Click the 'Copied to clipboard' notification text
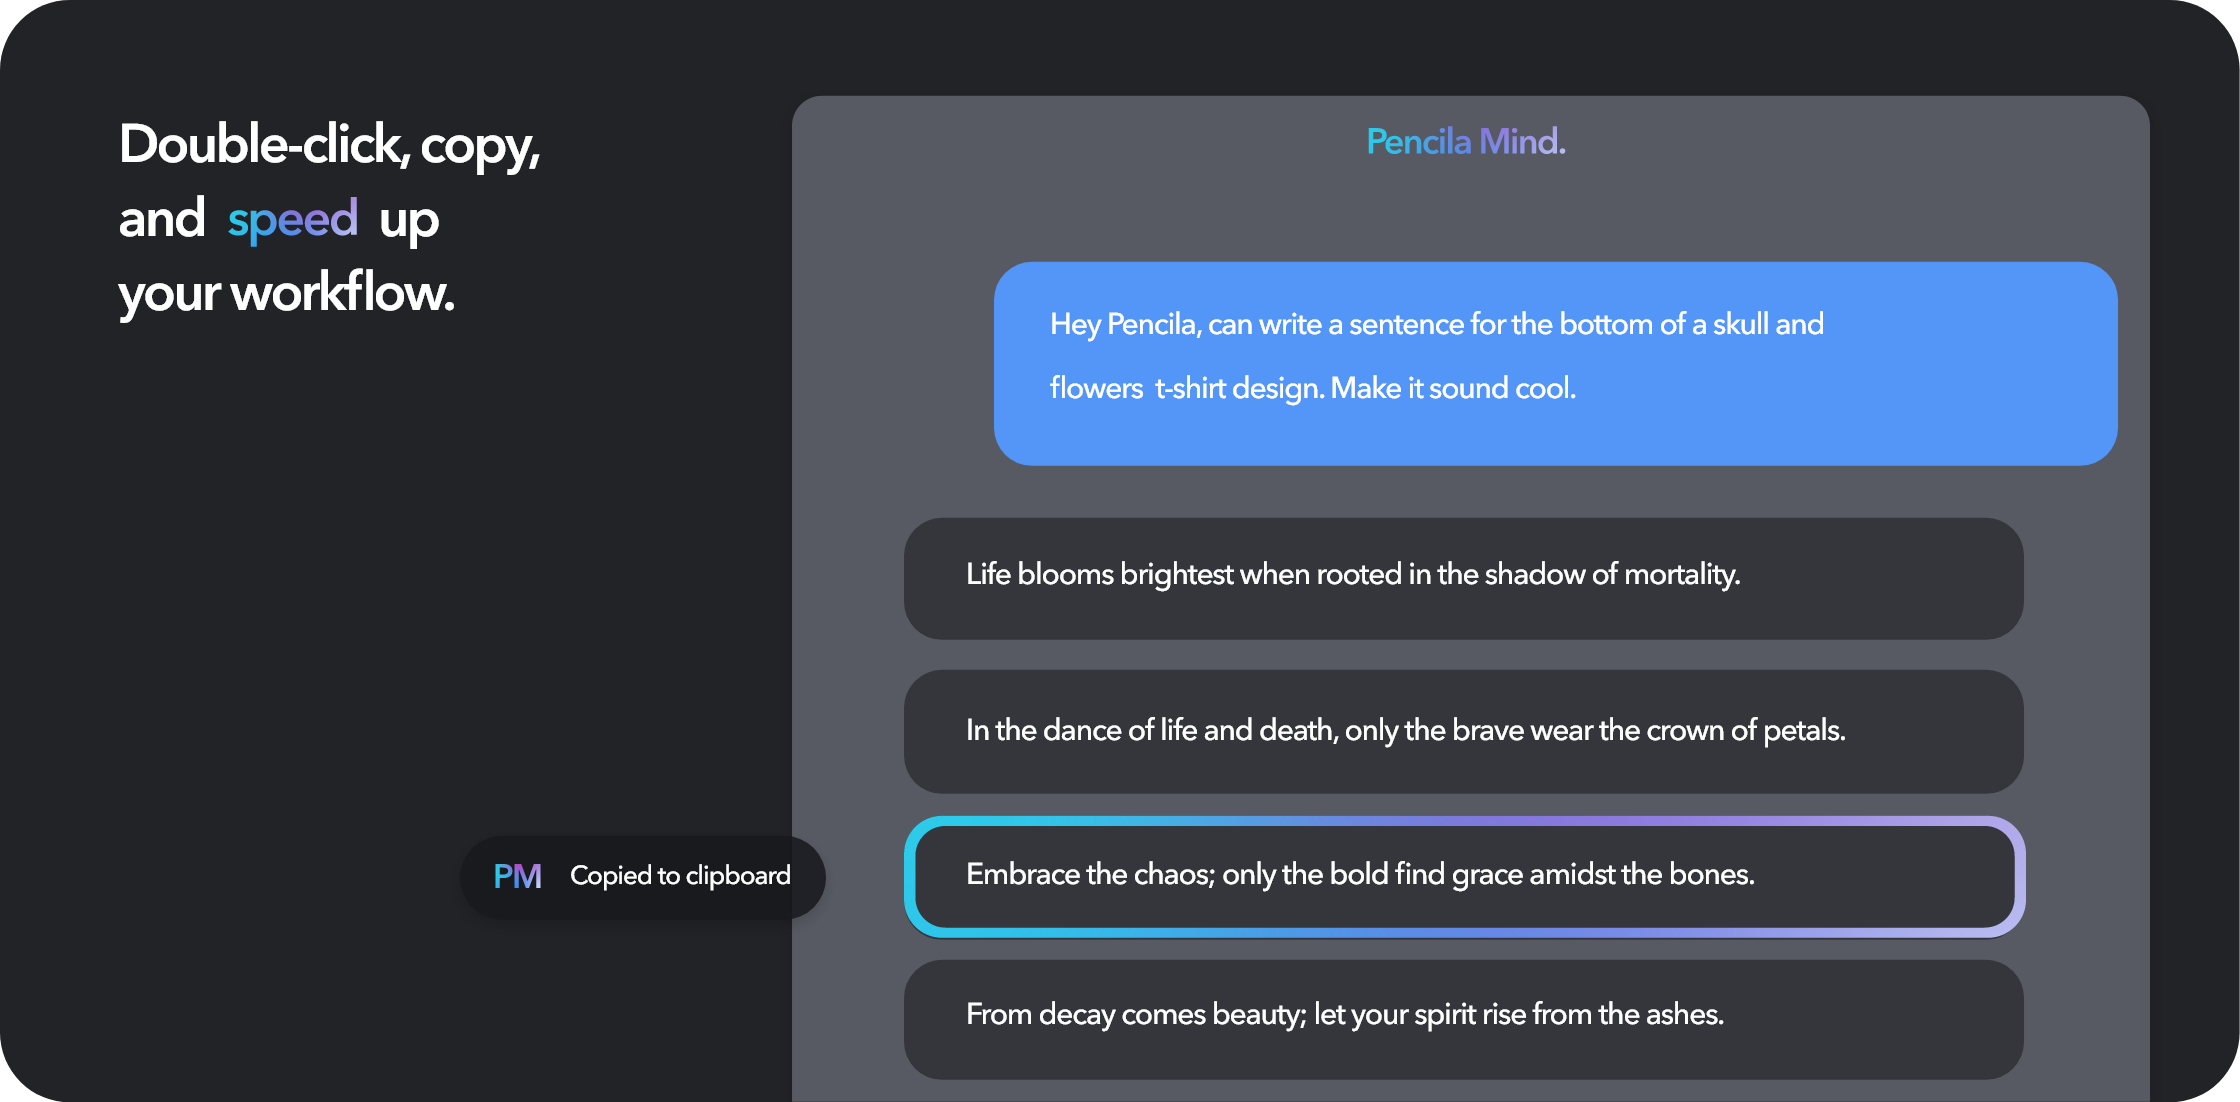Image resolution: width=2240 pixels, height=1102 pixels. [x=680, y=876]
